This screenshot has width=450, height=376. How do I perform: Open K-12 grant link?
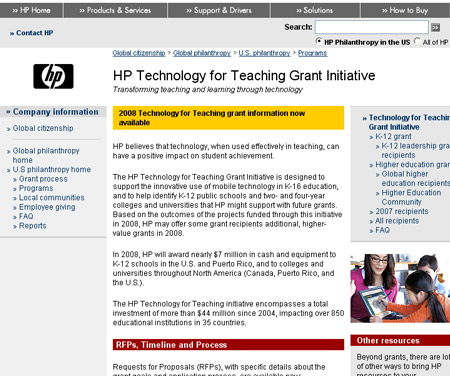(393, 136)
